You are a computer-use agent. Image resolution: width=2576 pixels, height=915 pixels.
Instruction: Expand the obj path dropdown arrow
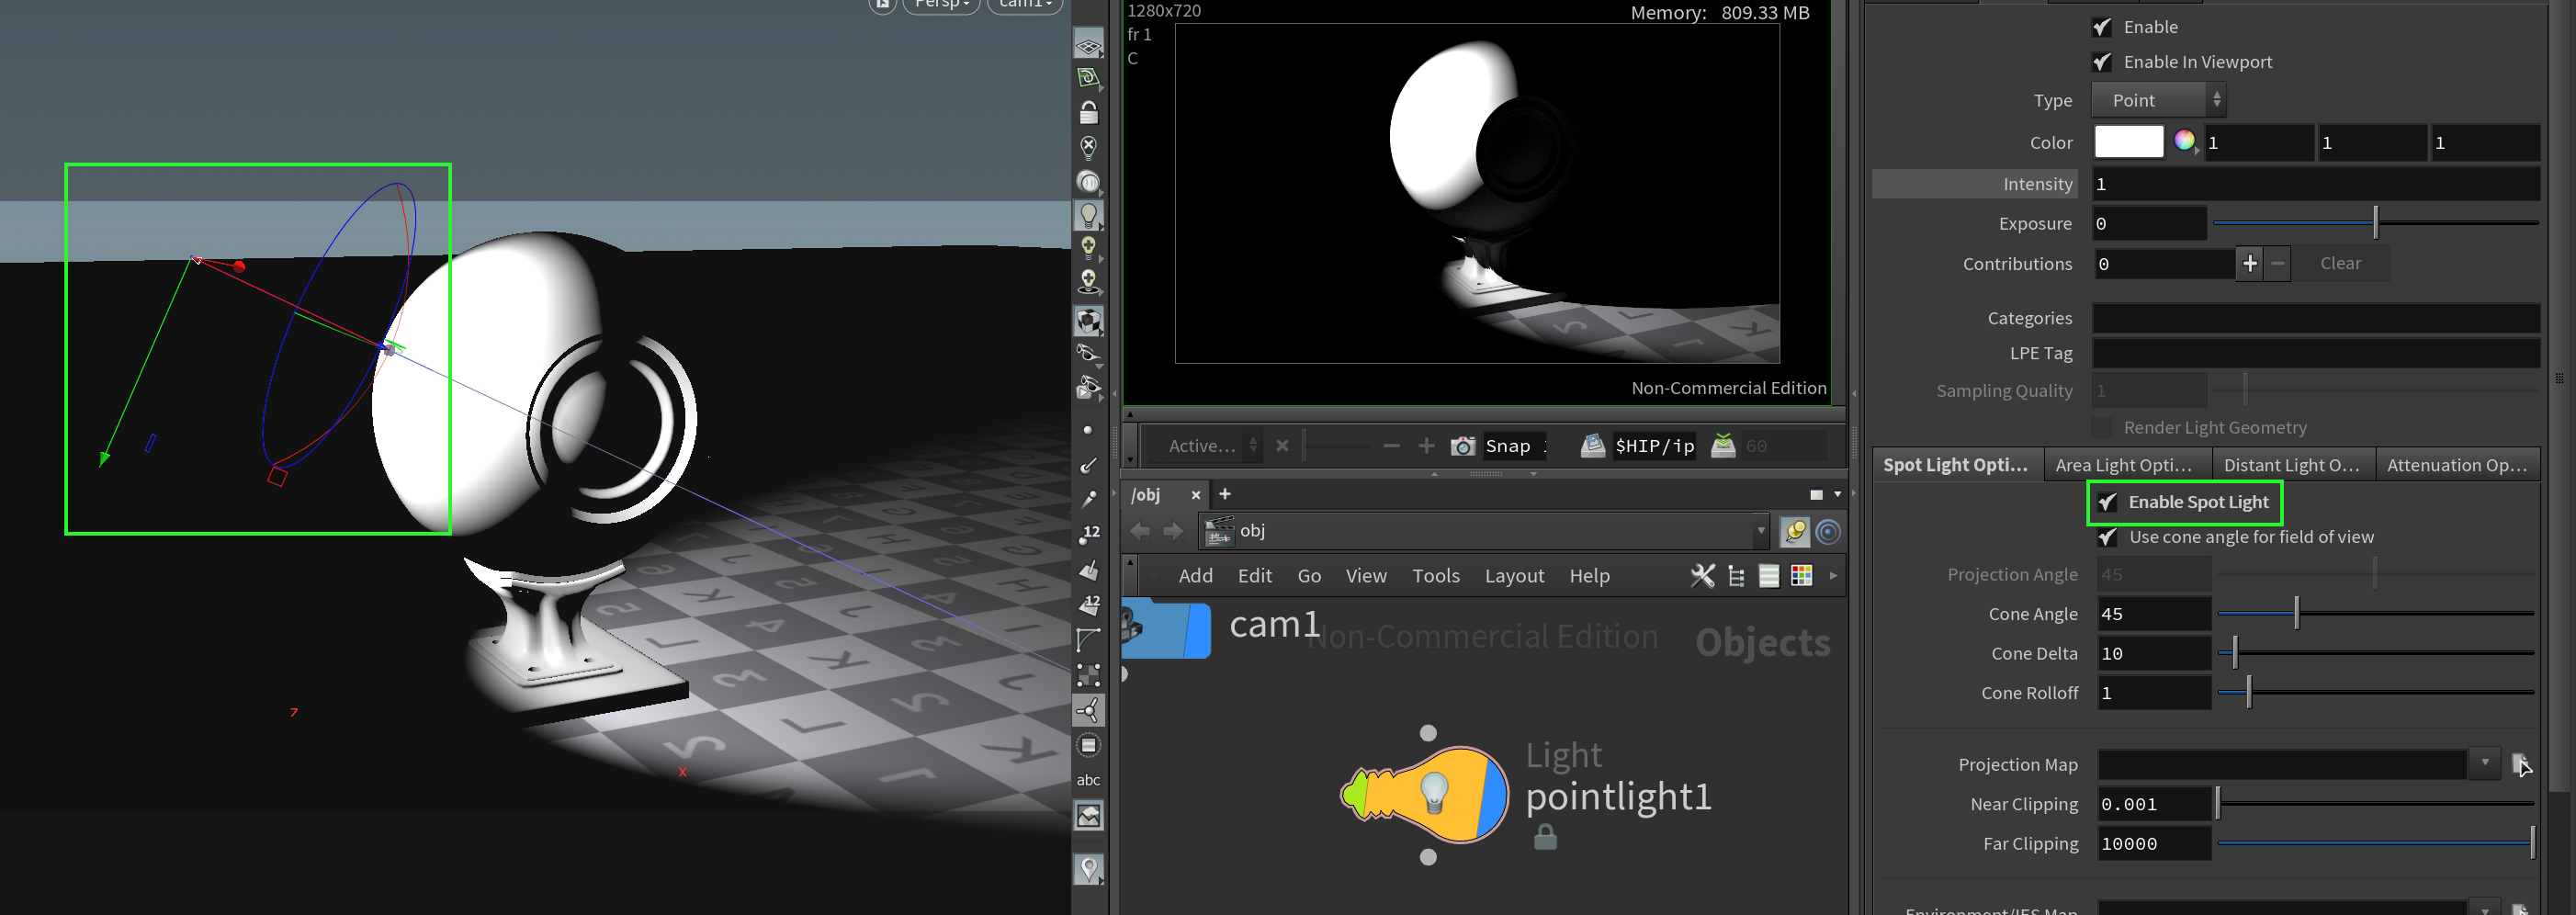pos(1760,531)
